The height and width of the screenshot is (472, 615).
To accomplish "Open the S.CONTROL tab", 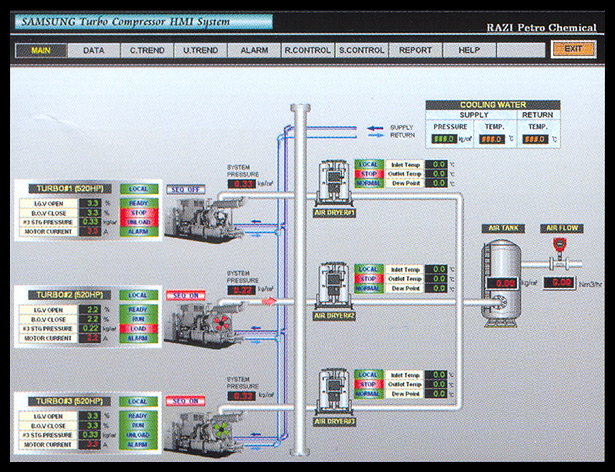I will [362, 51].
